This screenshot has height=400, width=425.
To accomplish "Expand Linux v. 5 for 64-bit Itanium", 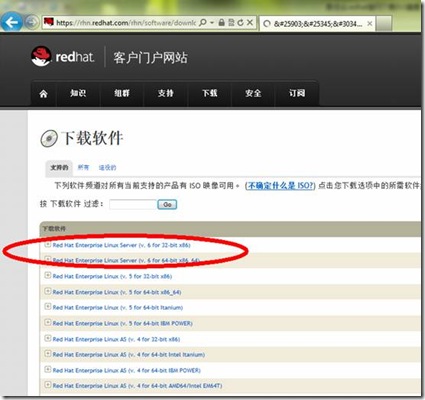I will [x=48, y=307].
